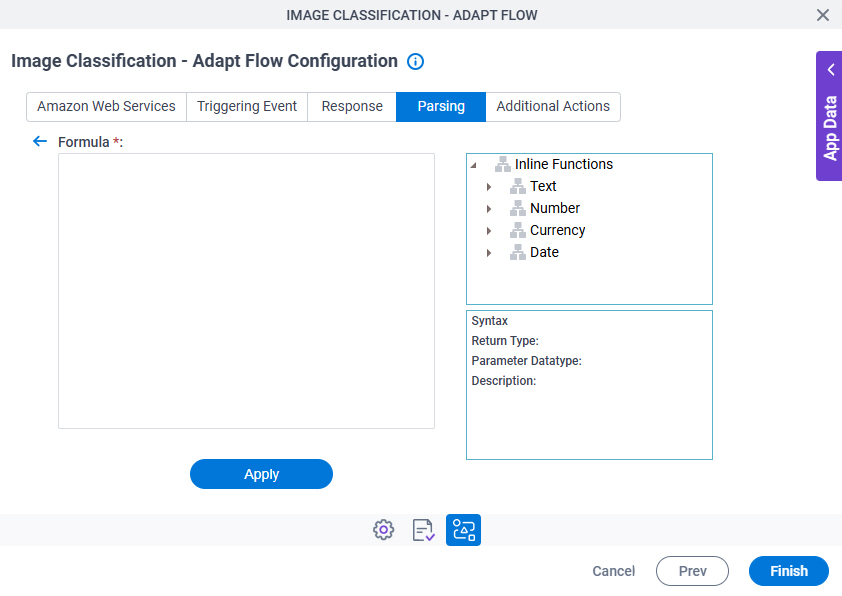The image size is (842, 596).
Task: Select the Currency tree item
Action: coord(557,230)
